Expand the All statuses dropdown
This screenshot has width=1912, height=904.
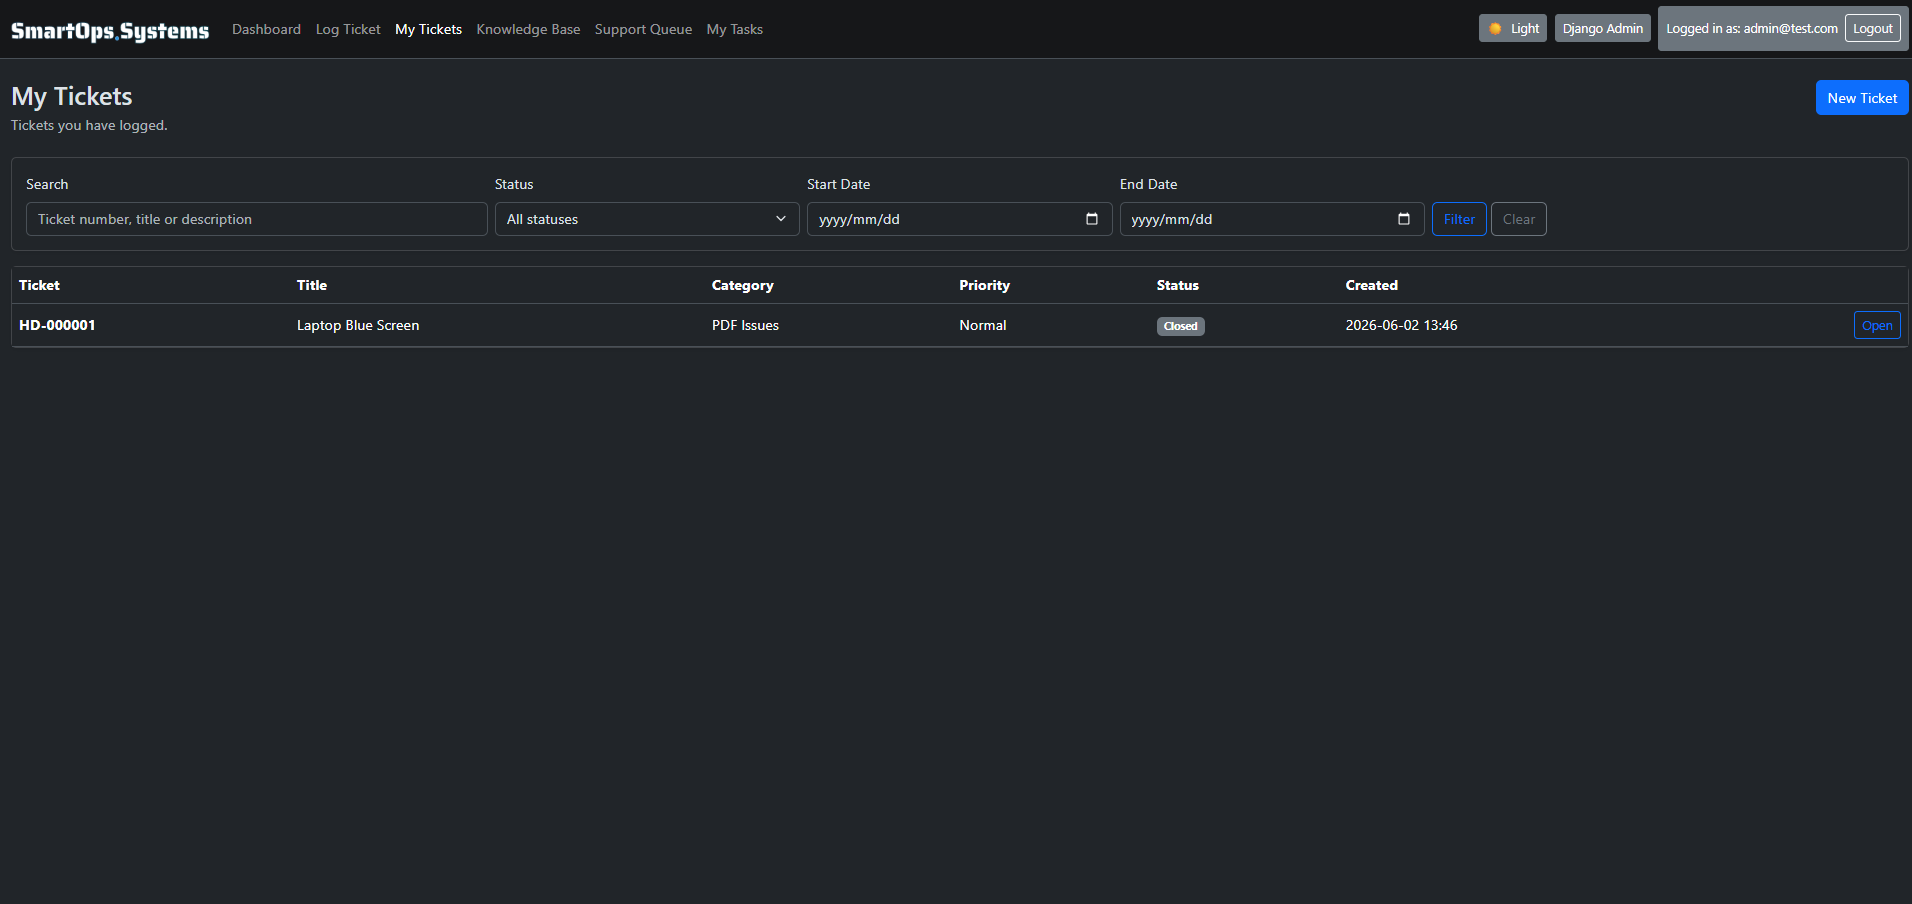coord(647,219)
